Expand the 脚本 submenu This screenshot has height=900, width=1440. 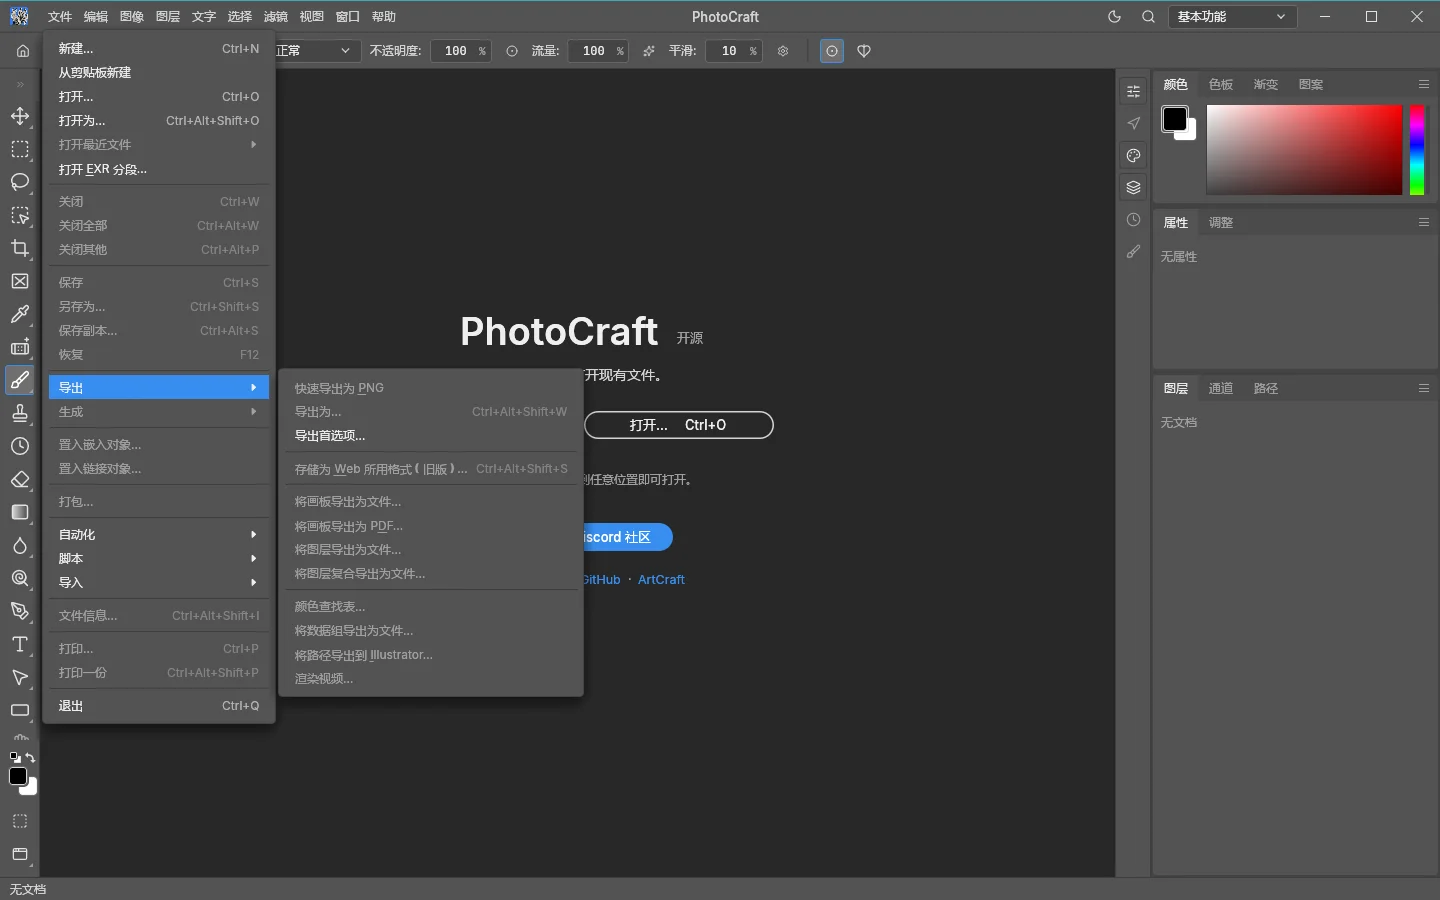point(159,559)
